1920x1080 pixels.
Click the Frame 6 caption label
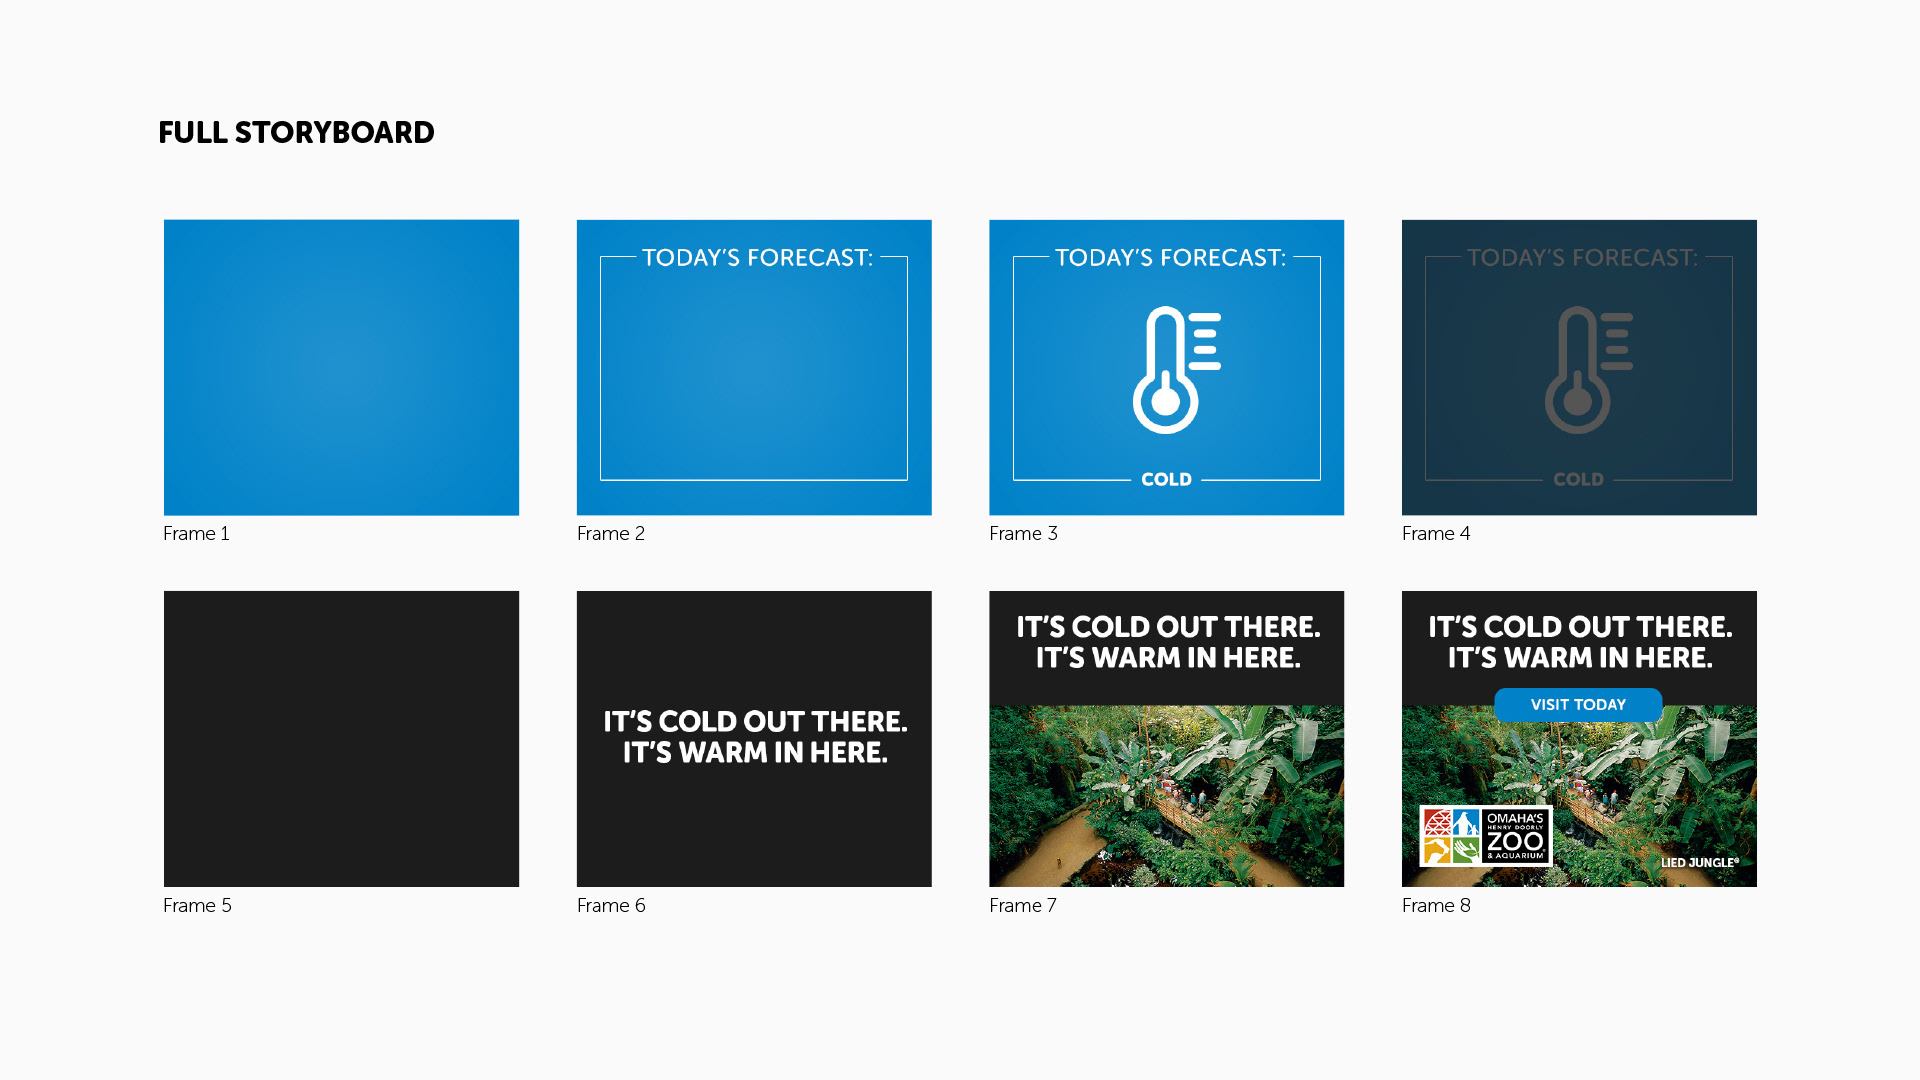[611, 905]
